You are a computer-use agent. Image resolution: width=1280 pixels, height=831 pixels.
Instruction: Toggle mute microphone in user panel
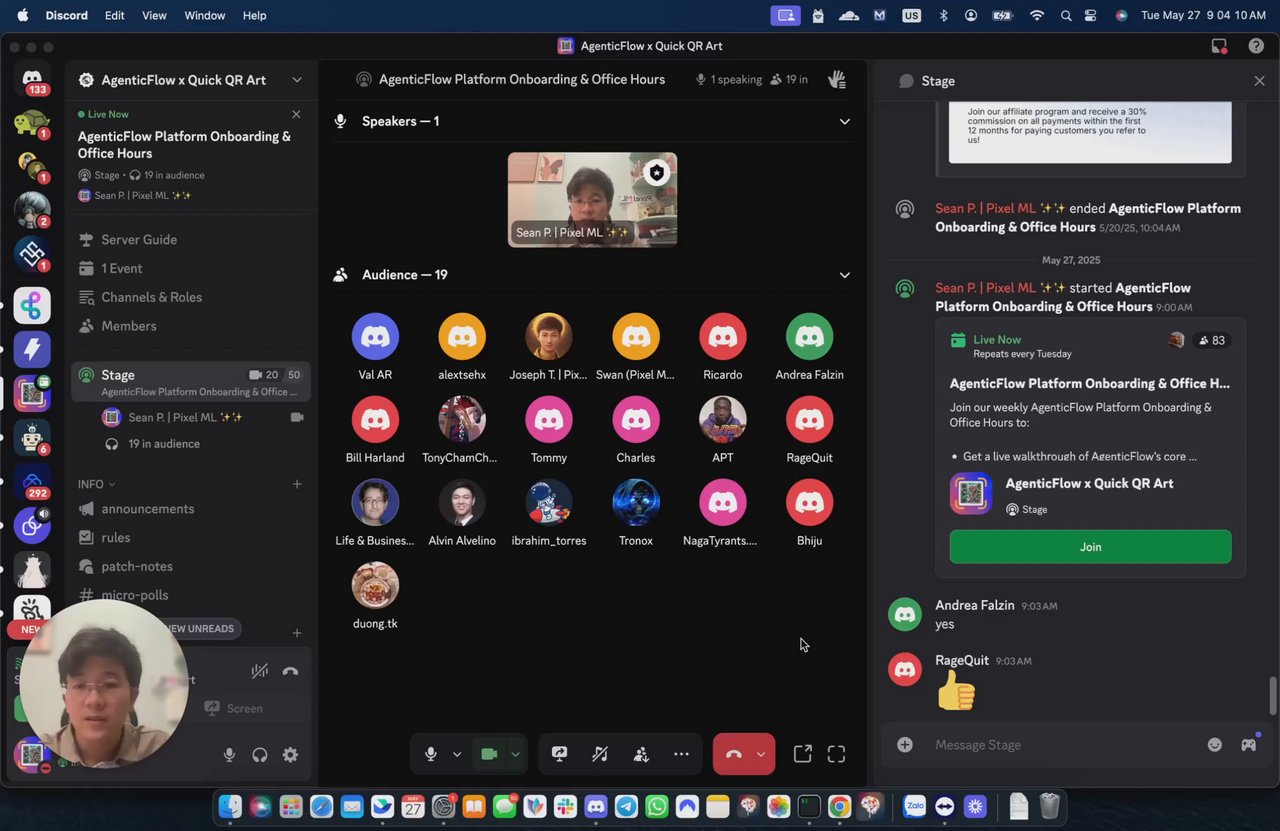[x=229, y=755]
